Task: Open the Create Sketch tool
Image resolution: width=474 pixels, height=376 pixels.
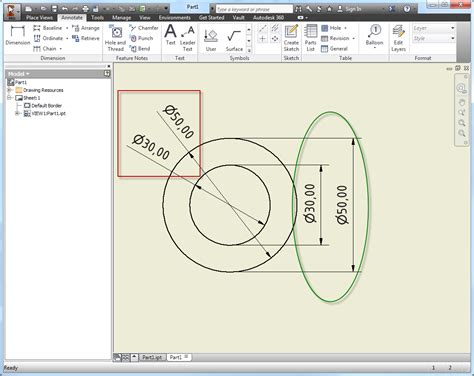Action: 291,38
